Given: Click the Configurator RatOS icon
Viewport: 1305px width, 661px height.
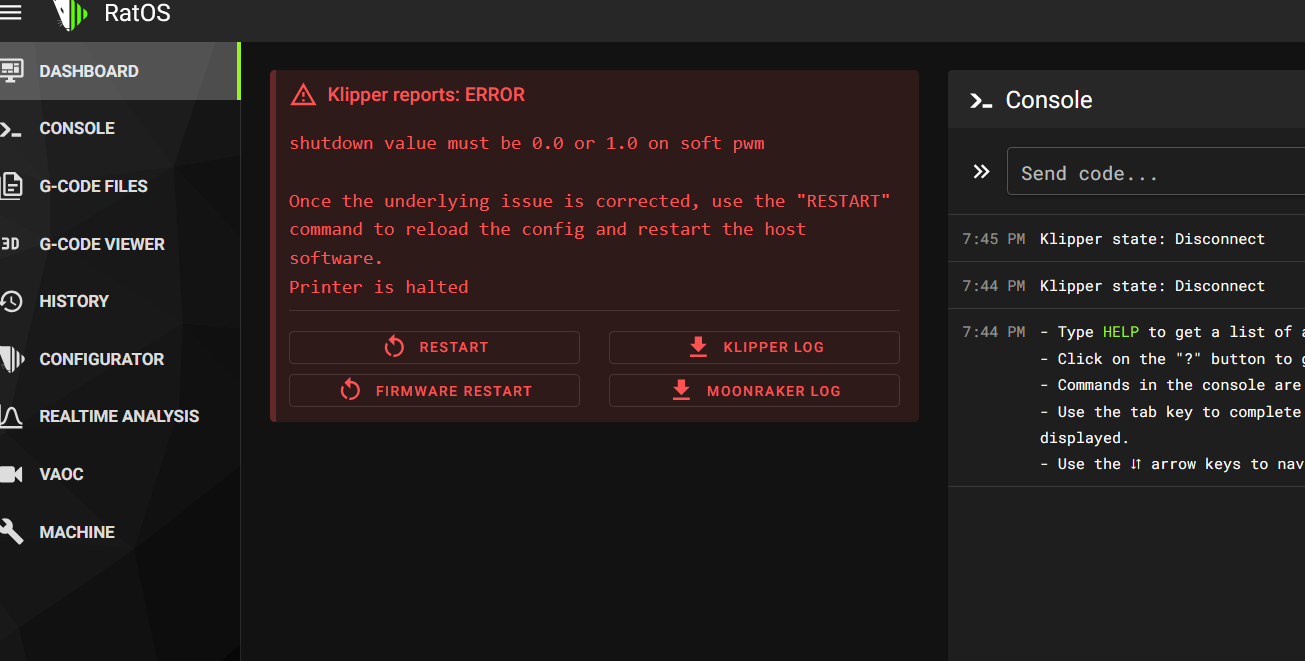Looking at the screenshot, I should [x=11, y=359].
